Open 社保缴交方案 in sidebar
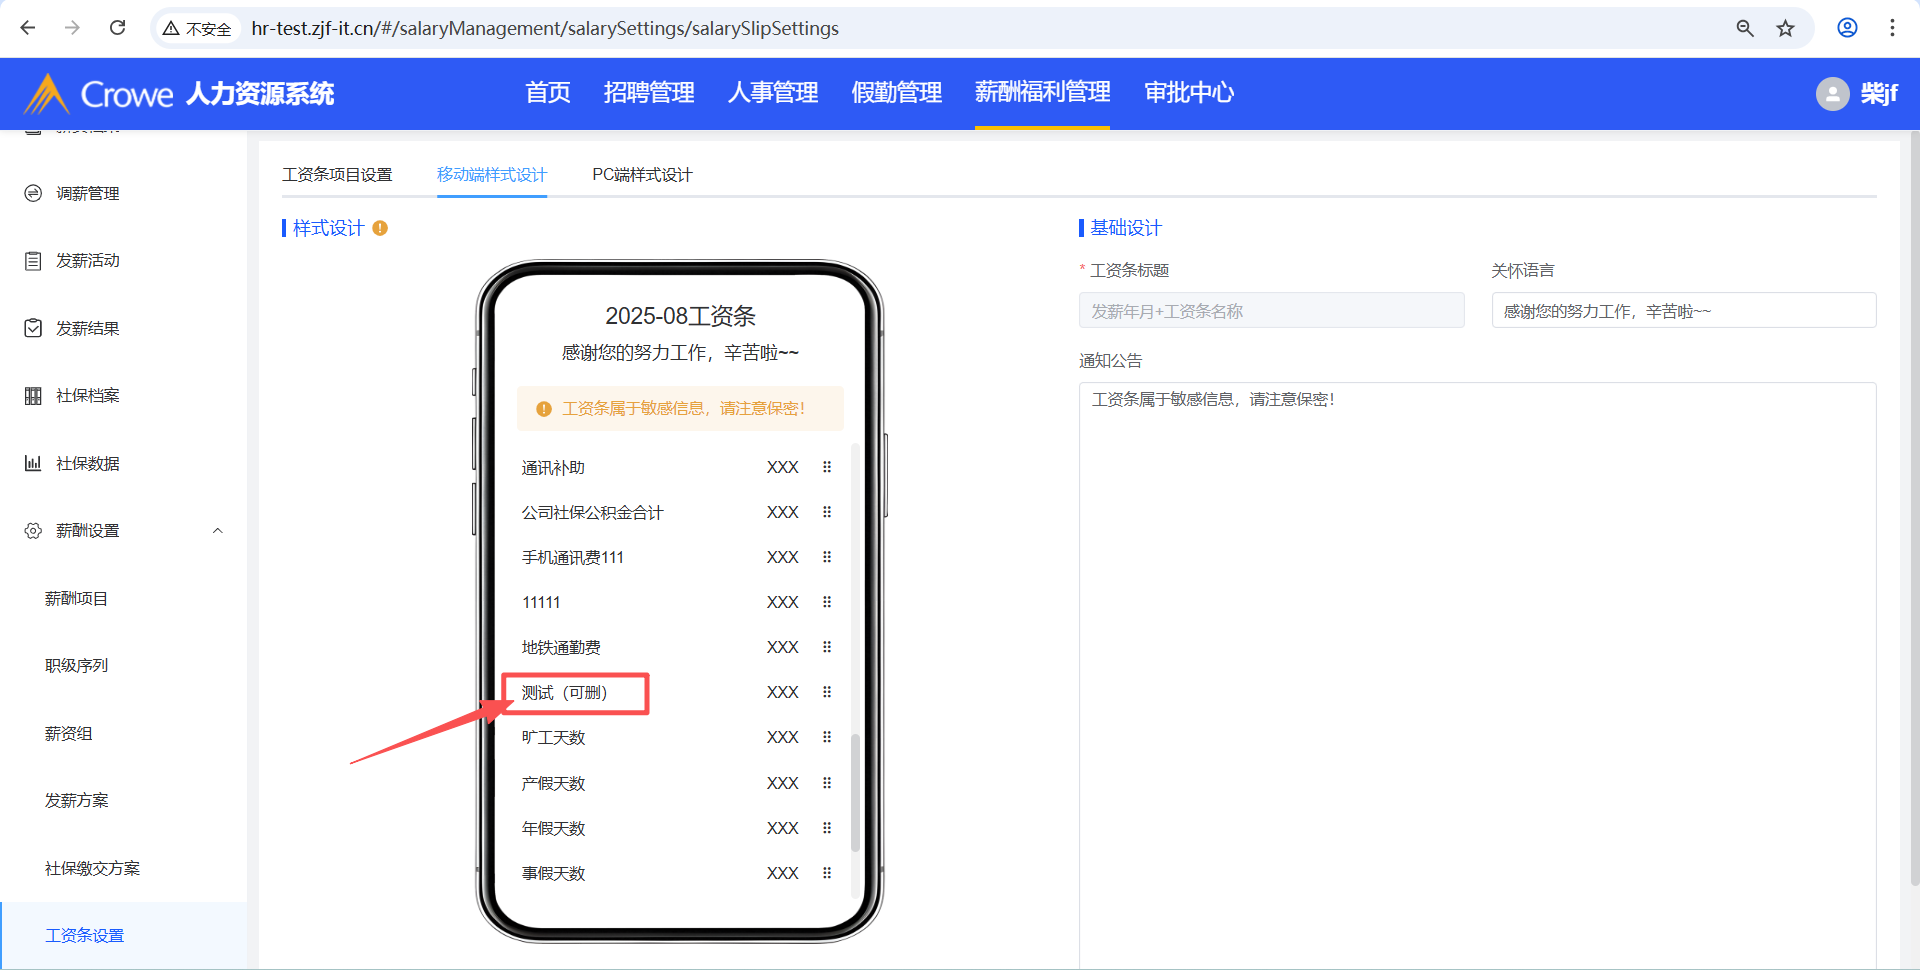Viewport: 1920px width, 970px height. 92,869
